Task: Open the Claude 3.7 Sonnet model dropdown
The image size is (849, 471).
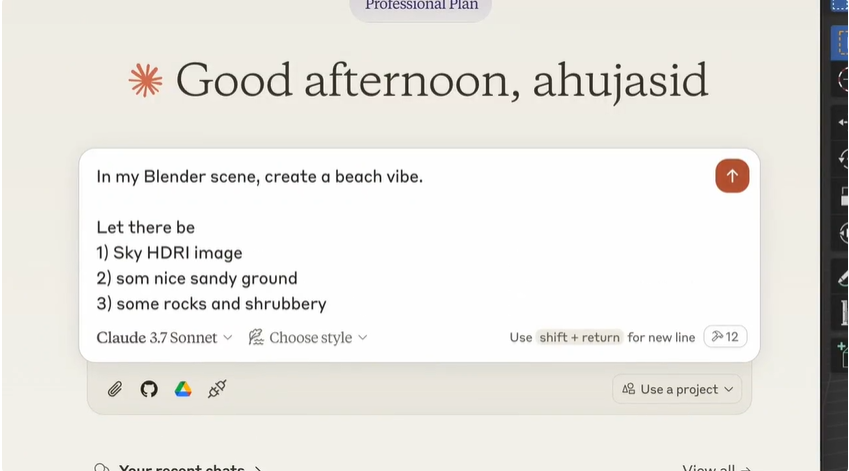Action: tap(164, 338)
